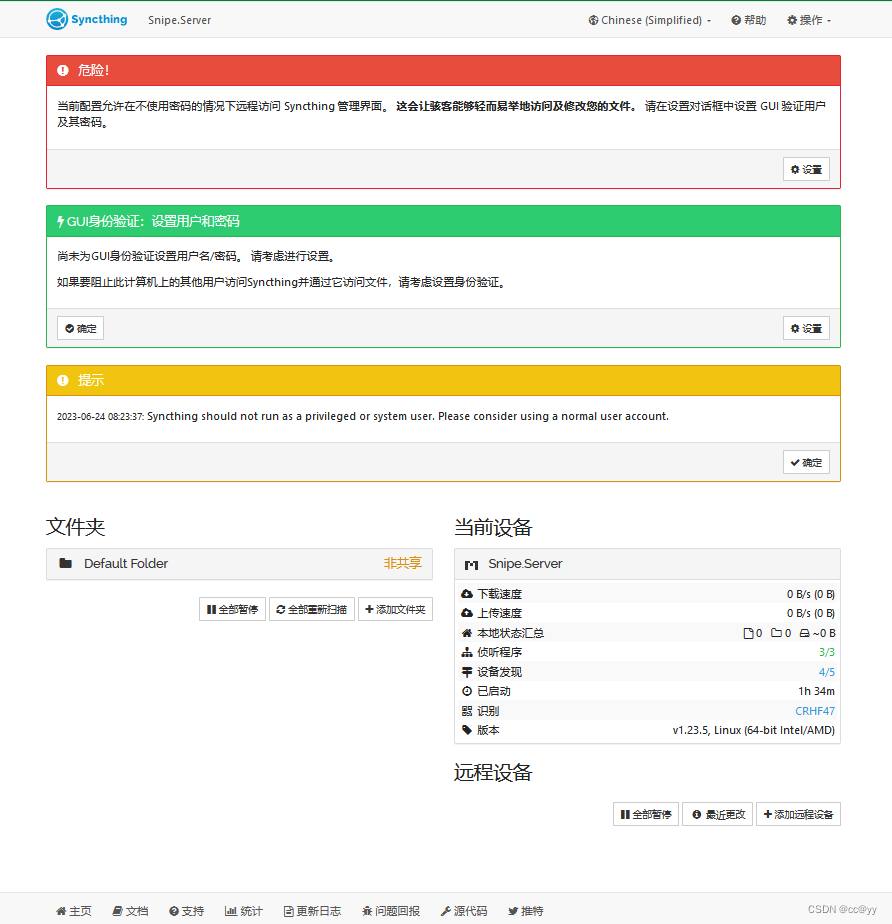Open the 更新日志 changelog footer link
The image size is (892, 924).
coord(312,911)
